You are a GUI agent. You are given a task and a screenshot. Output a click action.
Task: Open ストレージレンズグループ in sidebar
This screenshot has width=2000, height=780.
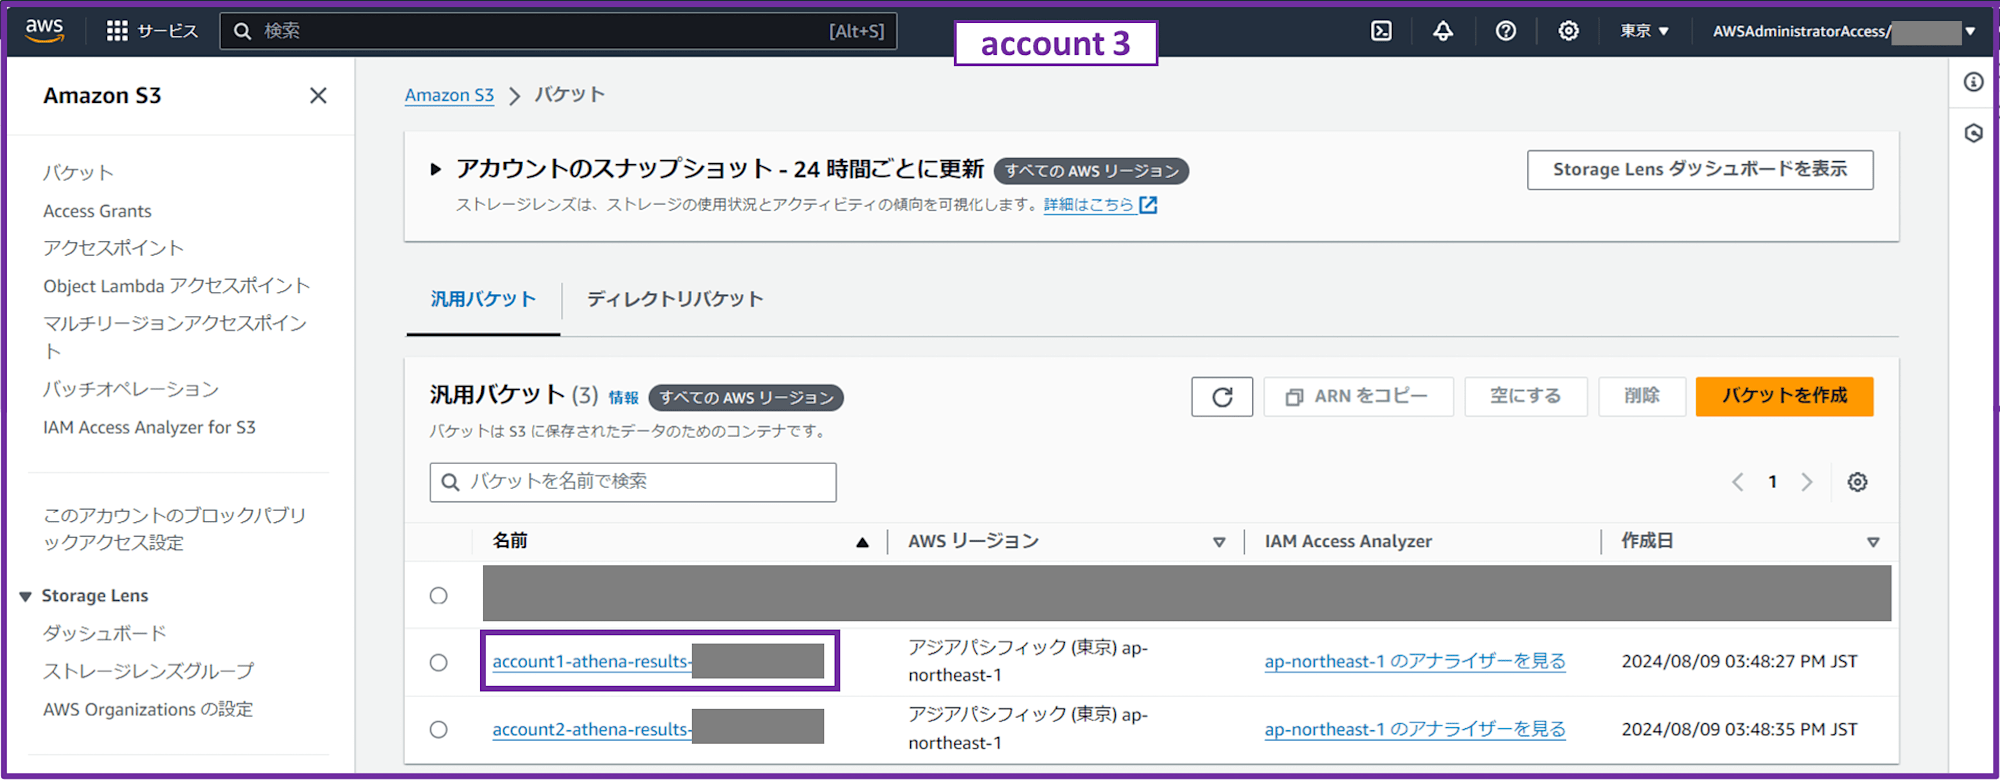click(x=148, y=671)
